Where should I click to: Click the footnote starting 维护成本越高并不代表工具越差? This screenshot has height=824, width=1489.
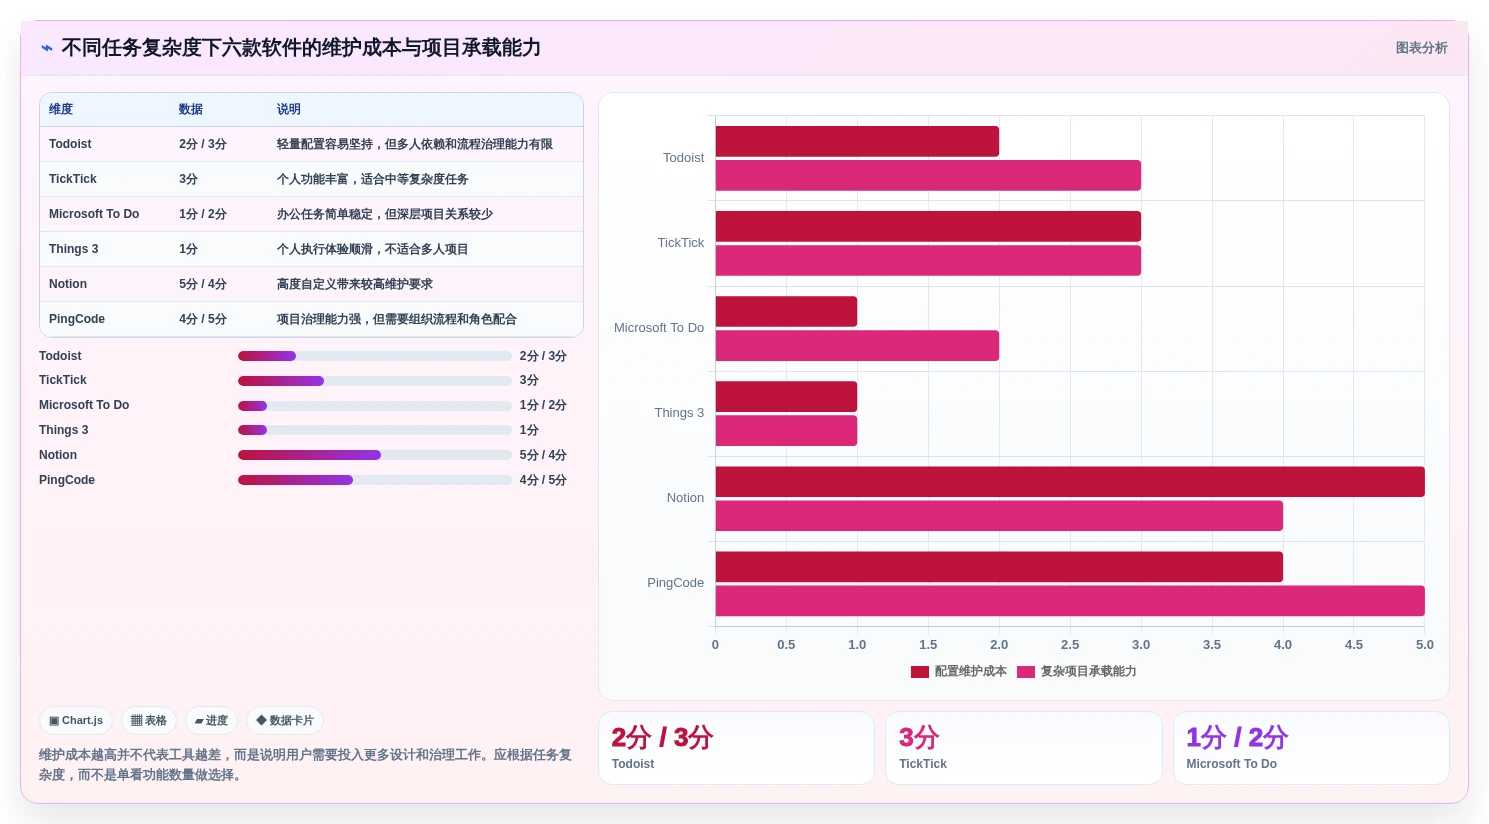pos(306,765)
